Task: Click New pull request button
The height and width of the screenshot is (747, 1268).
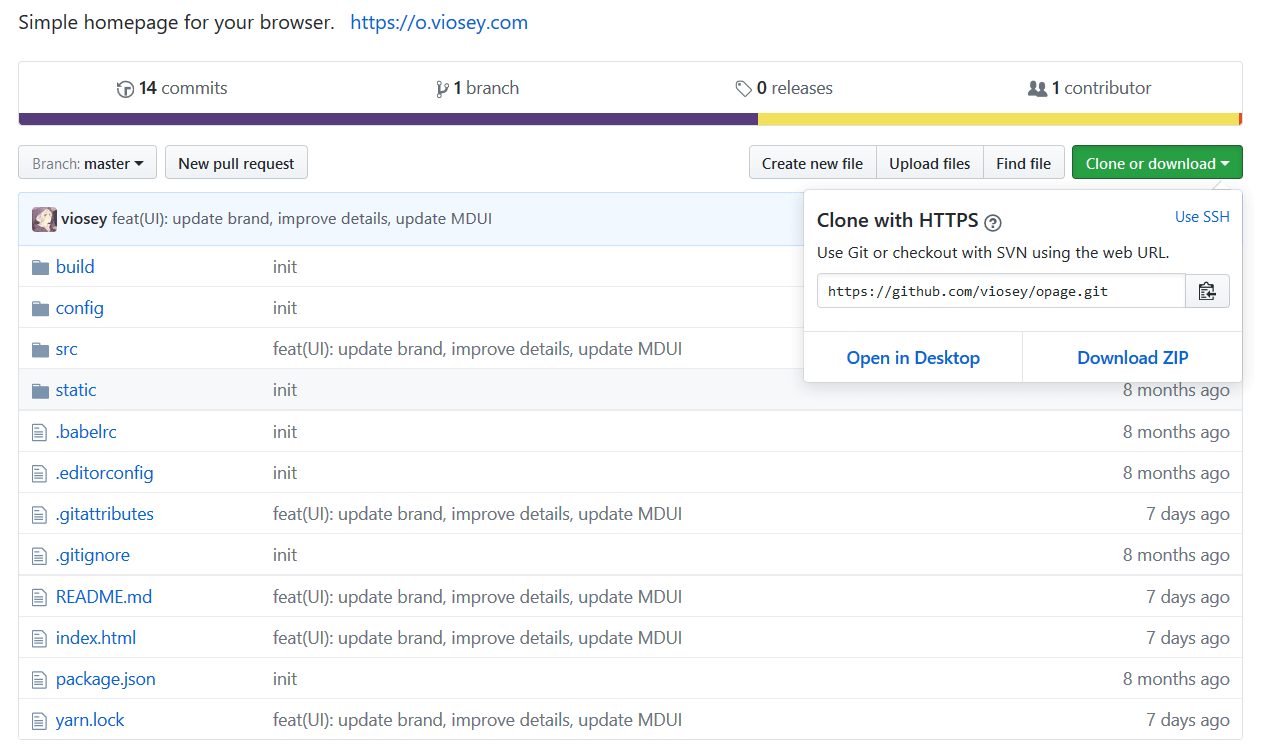Action: (236, 163)
